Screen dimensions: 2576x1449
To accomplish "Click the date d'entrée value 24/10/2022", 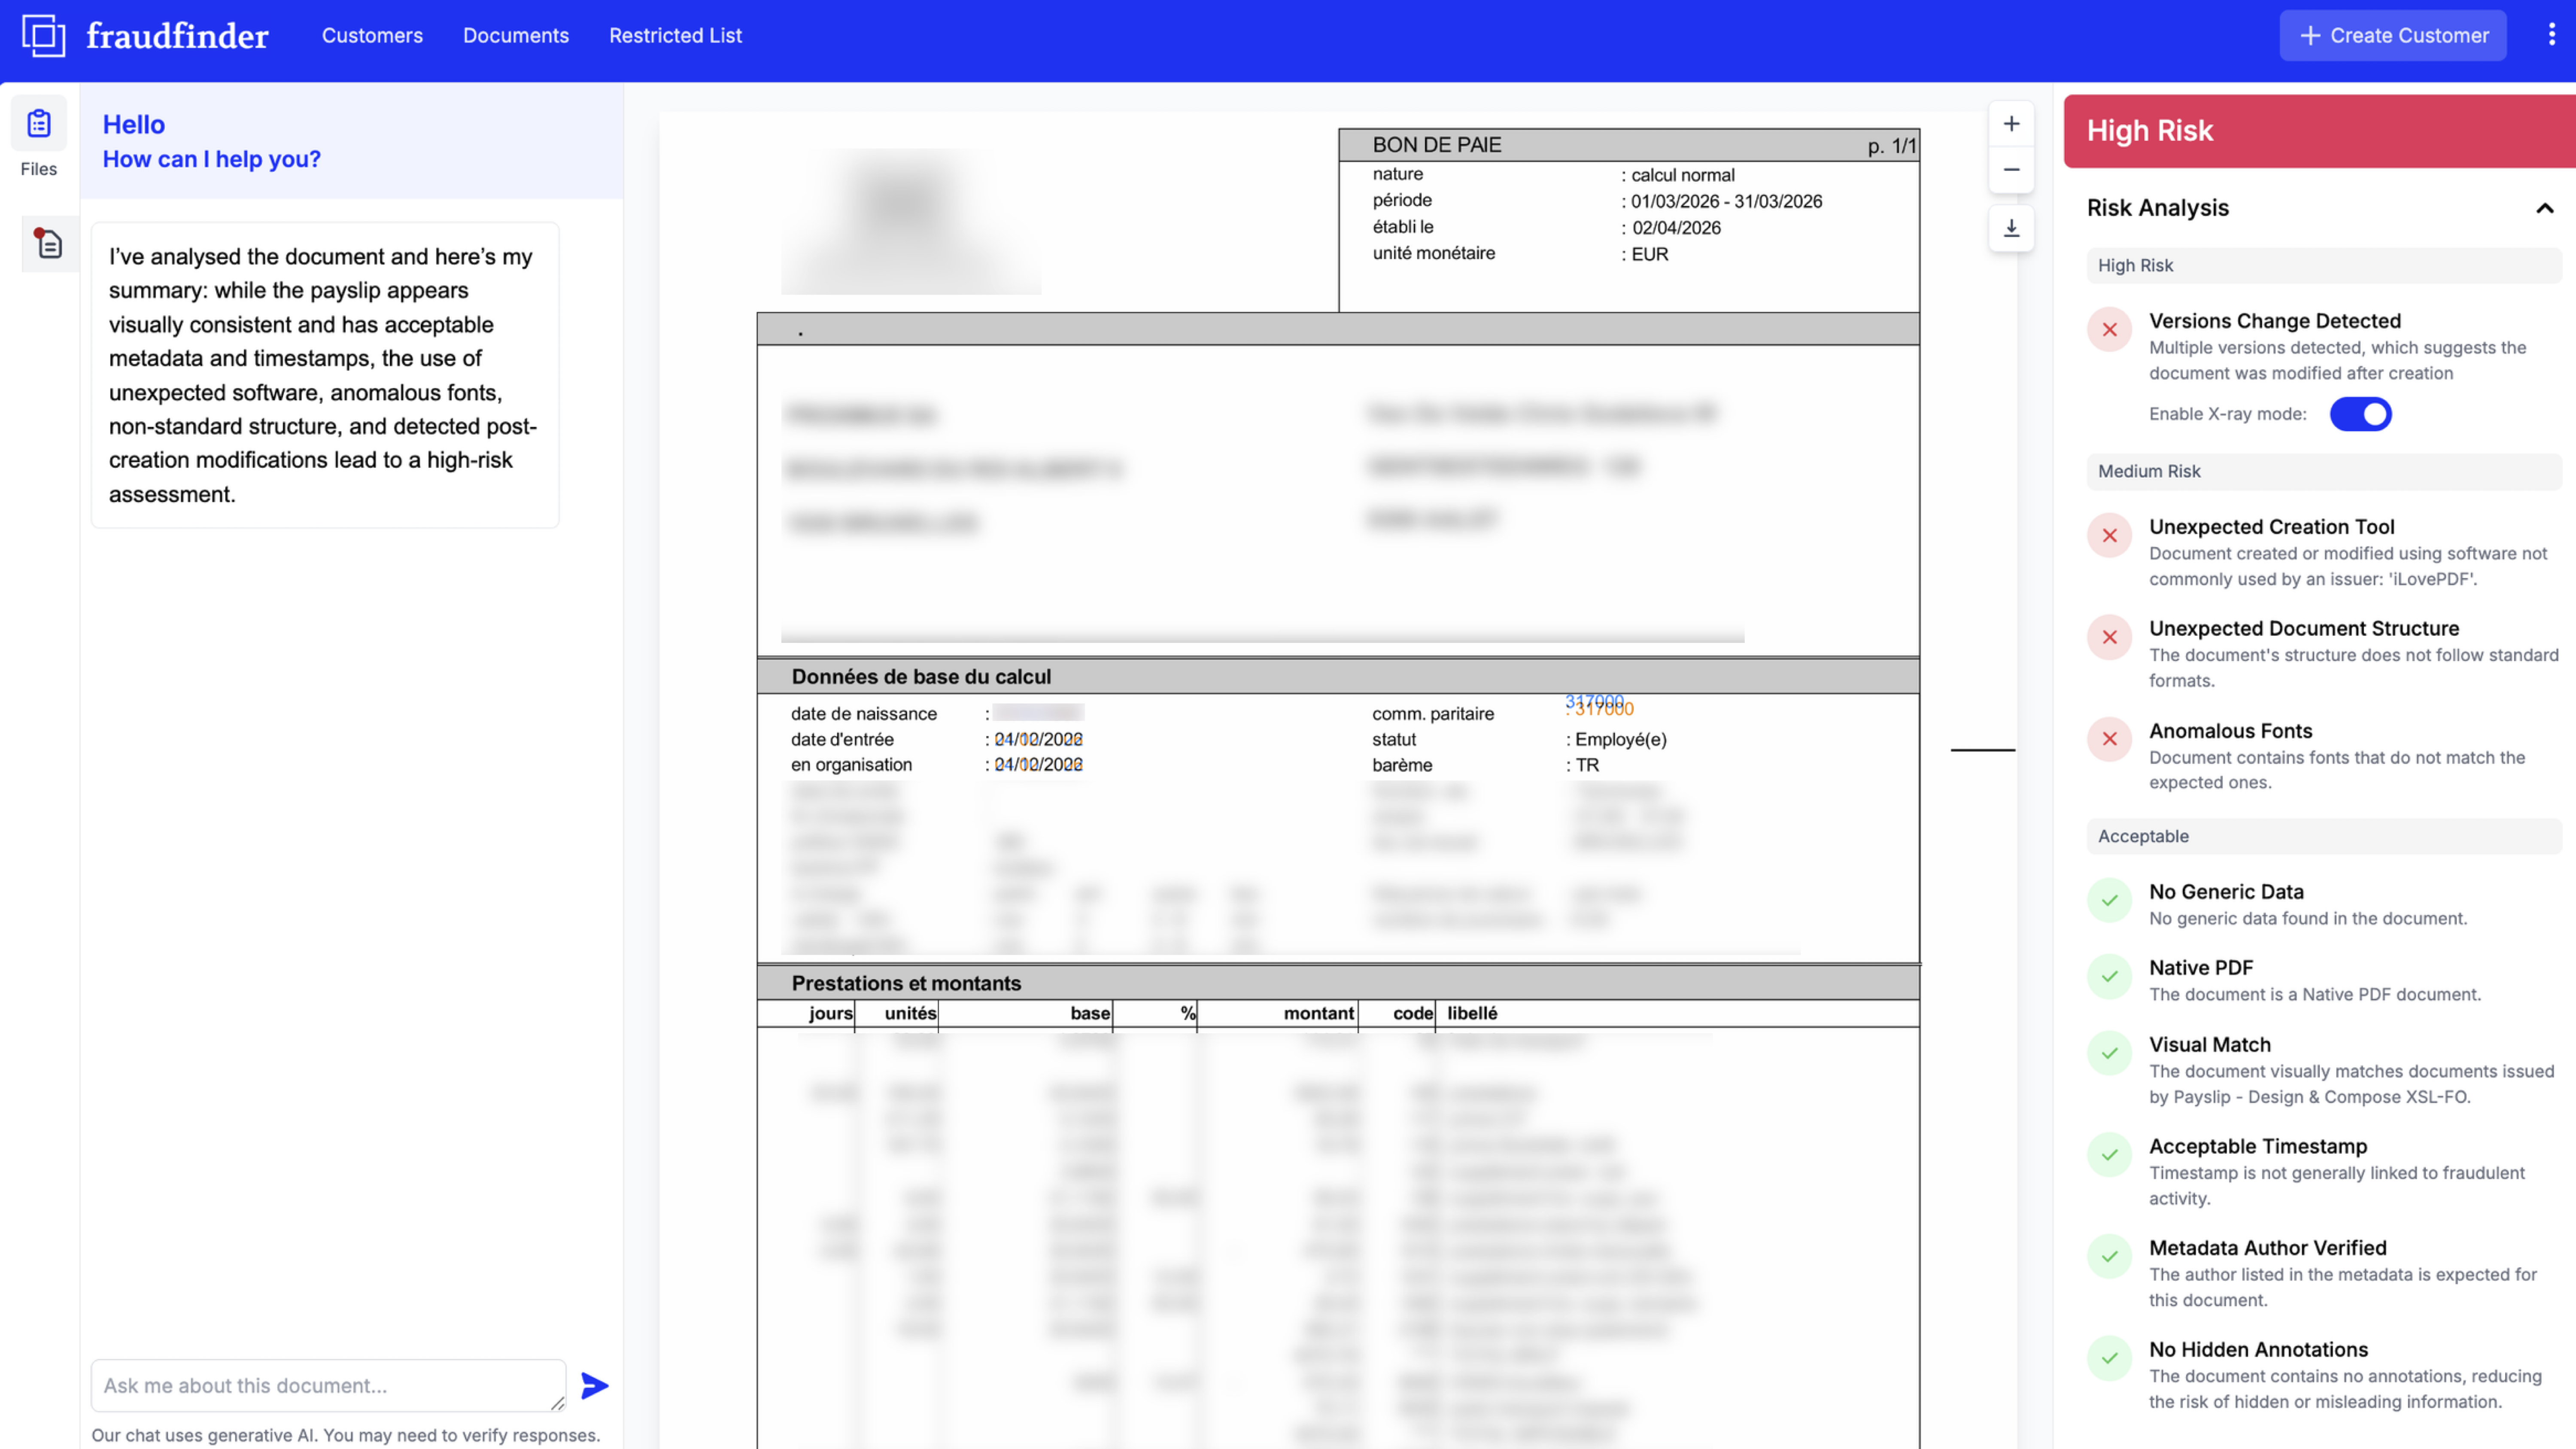I will point(1038,739).
